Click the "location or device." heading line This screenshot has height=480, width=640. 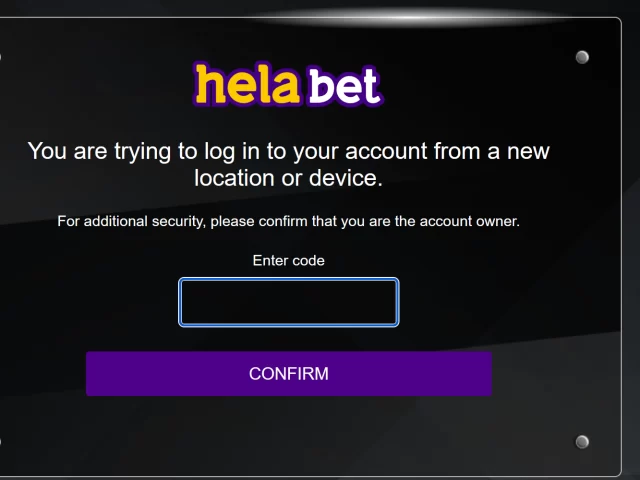point(288,179)
